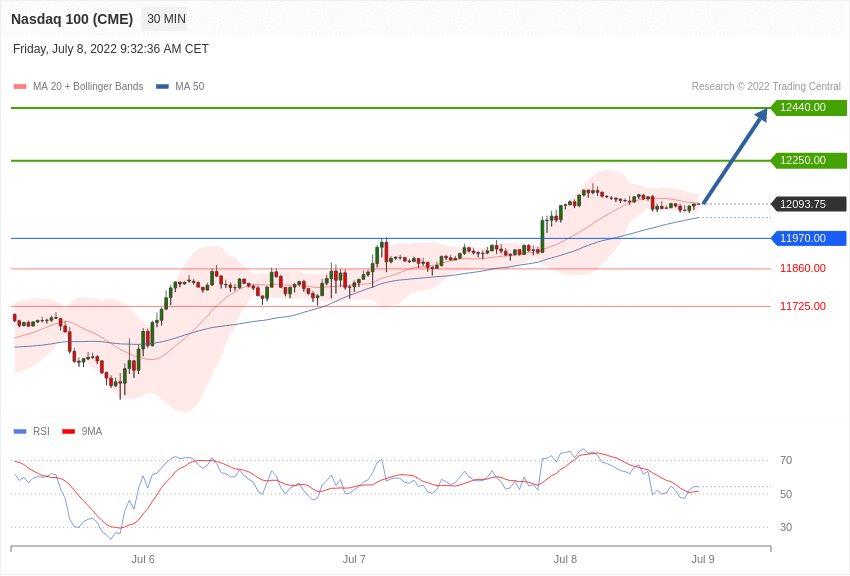Click the 11860.00 support price label

[803, 268]
